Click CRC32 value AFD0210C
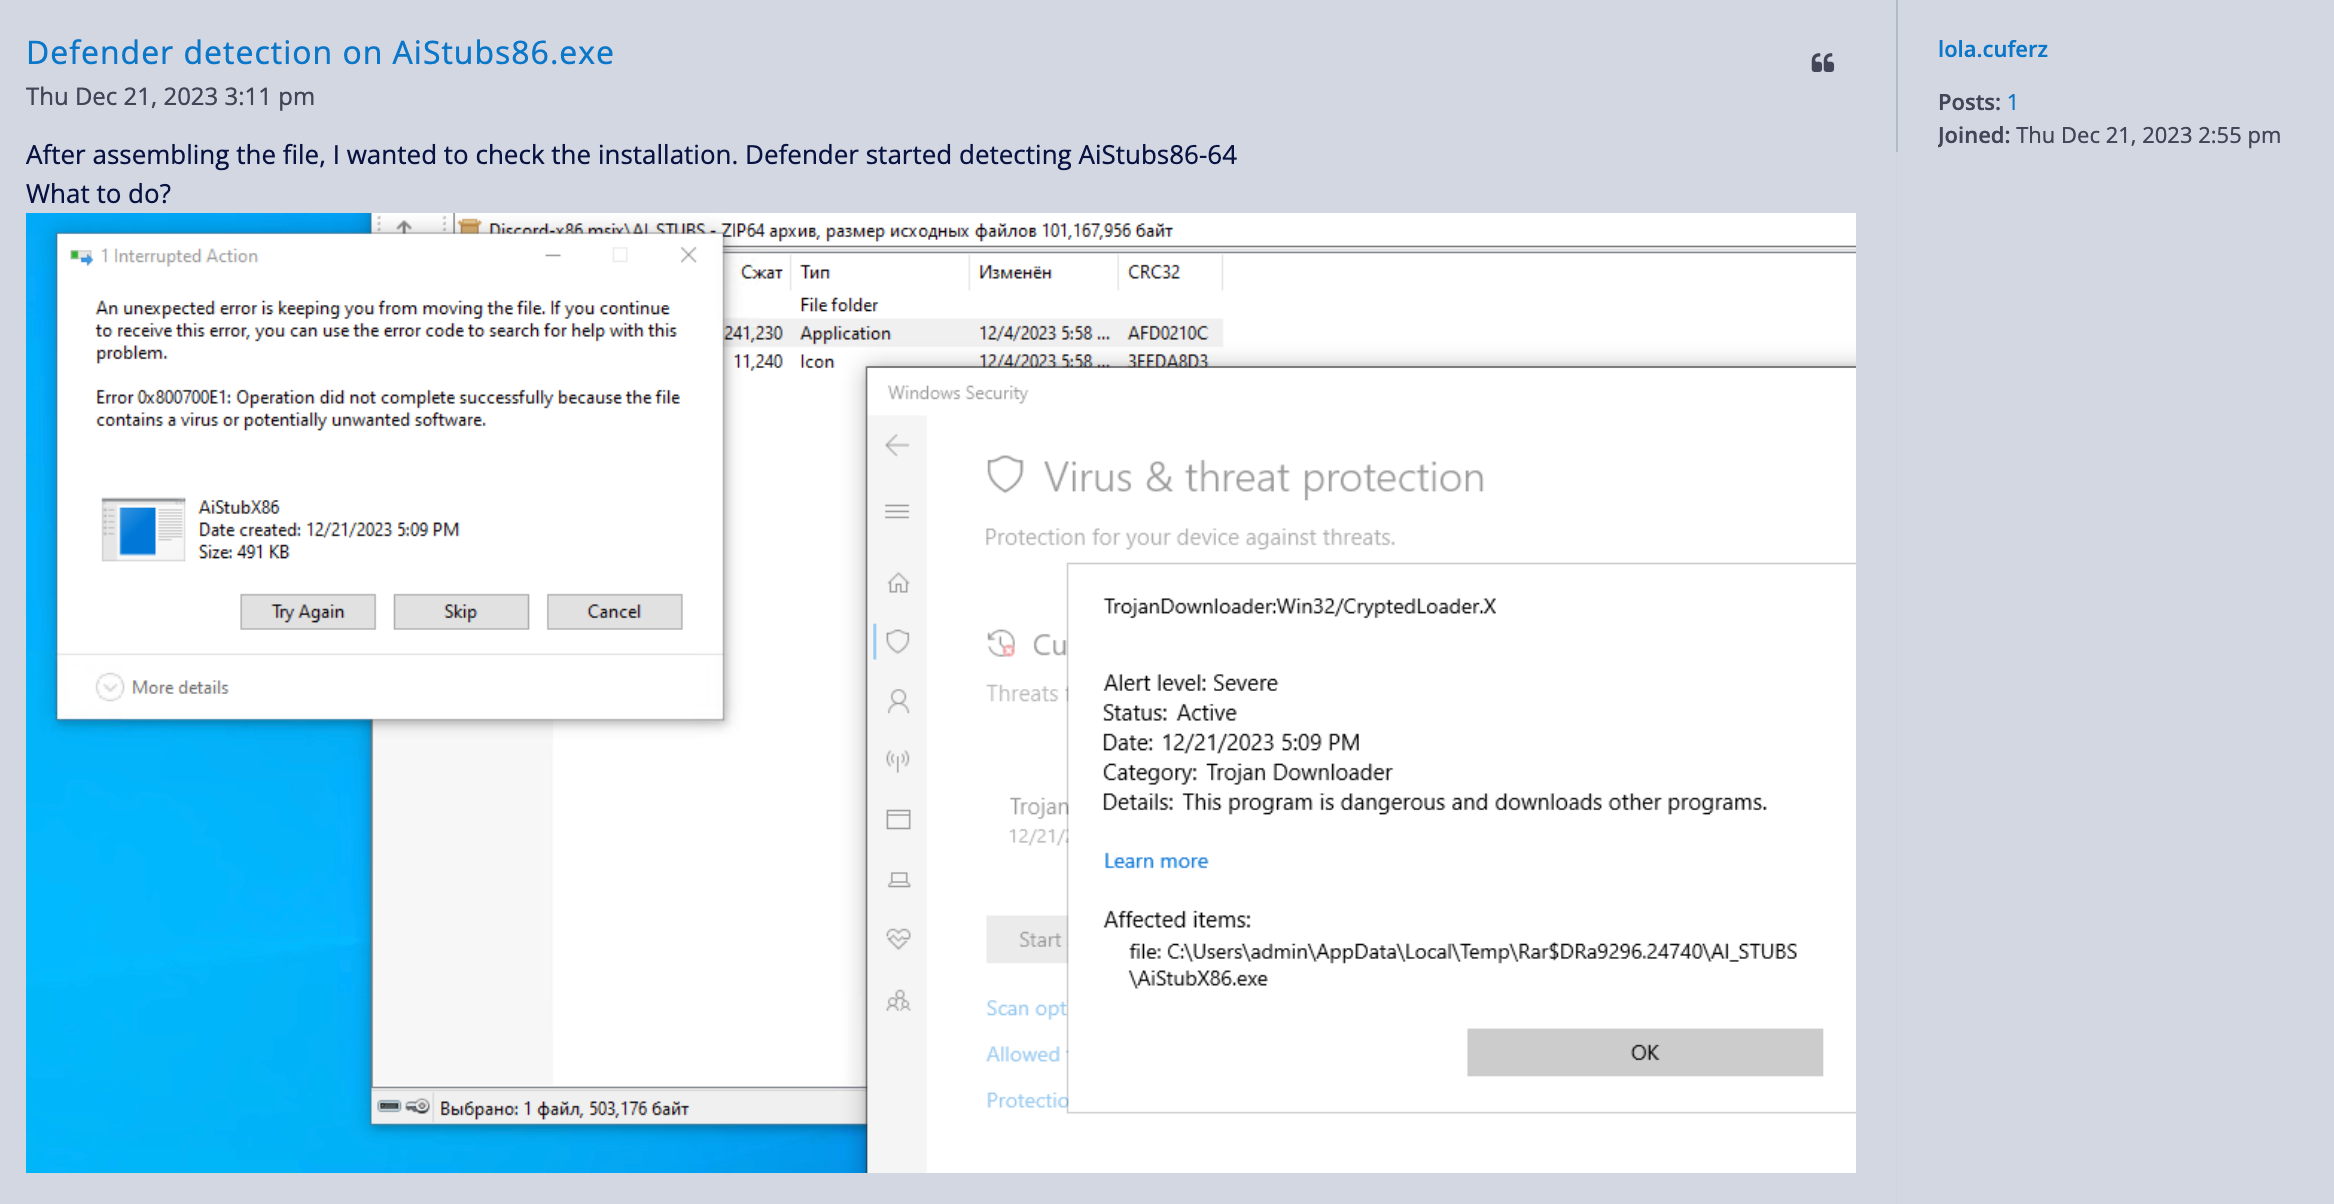The width and height of the screenshot is (2334, 1204). 1167,333
